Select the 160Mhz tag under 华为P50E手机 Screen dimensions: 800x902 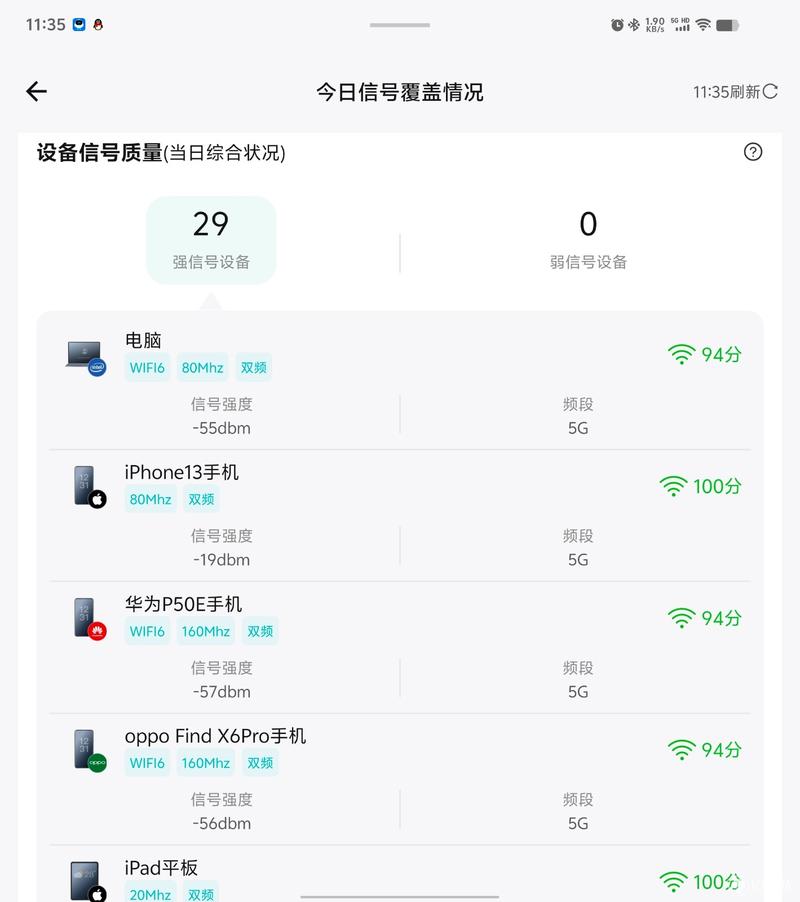205,631
